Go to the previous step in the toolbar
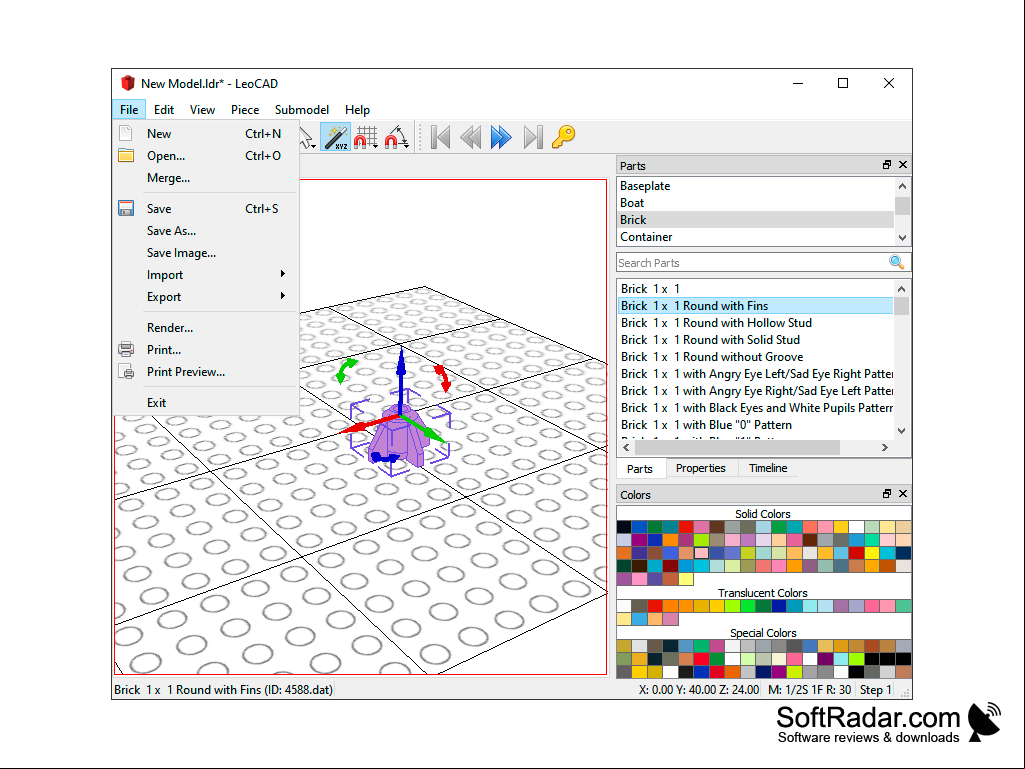The width and height of the screenshot is (1025, 769). coord(471,137)
